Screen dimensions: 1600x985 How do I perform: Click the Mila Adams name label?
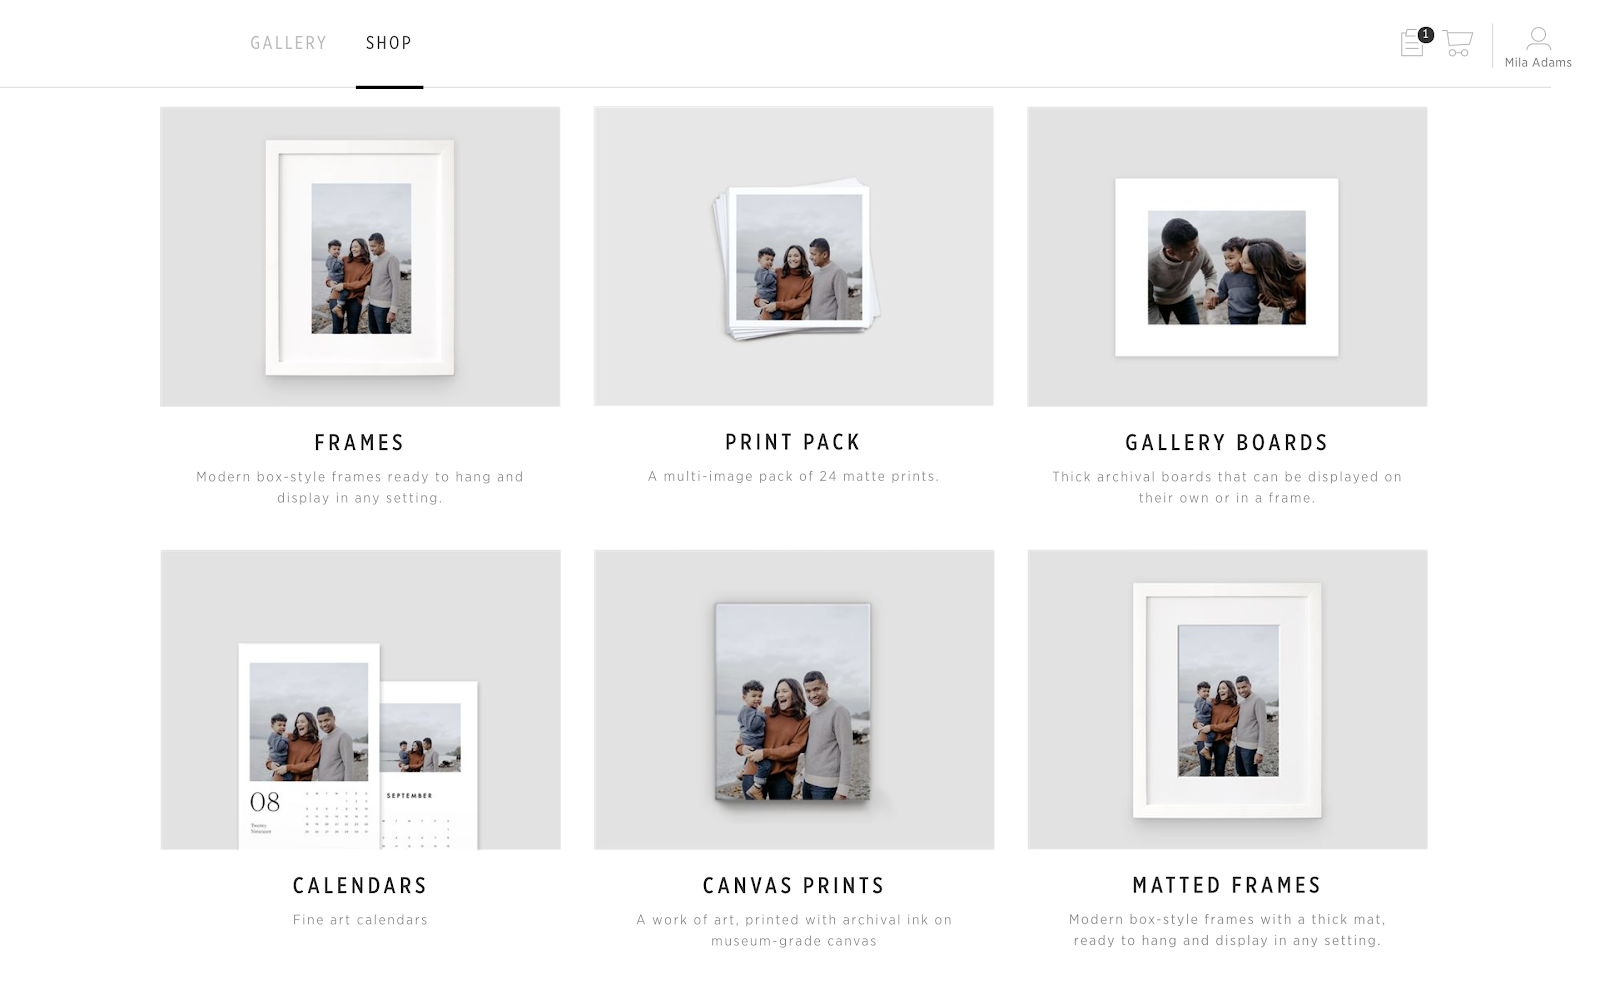coord(1538,62)
